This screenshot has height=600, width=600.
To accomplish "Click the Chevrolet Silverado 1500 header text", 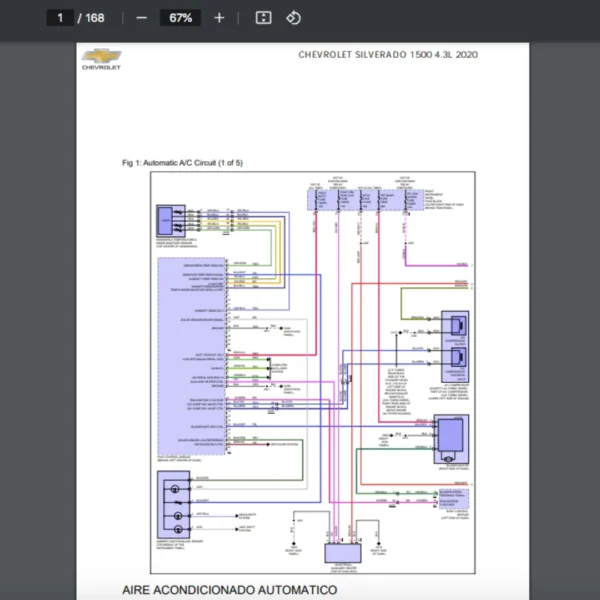I will (387, 55).
